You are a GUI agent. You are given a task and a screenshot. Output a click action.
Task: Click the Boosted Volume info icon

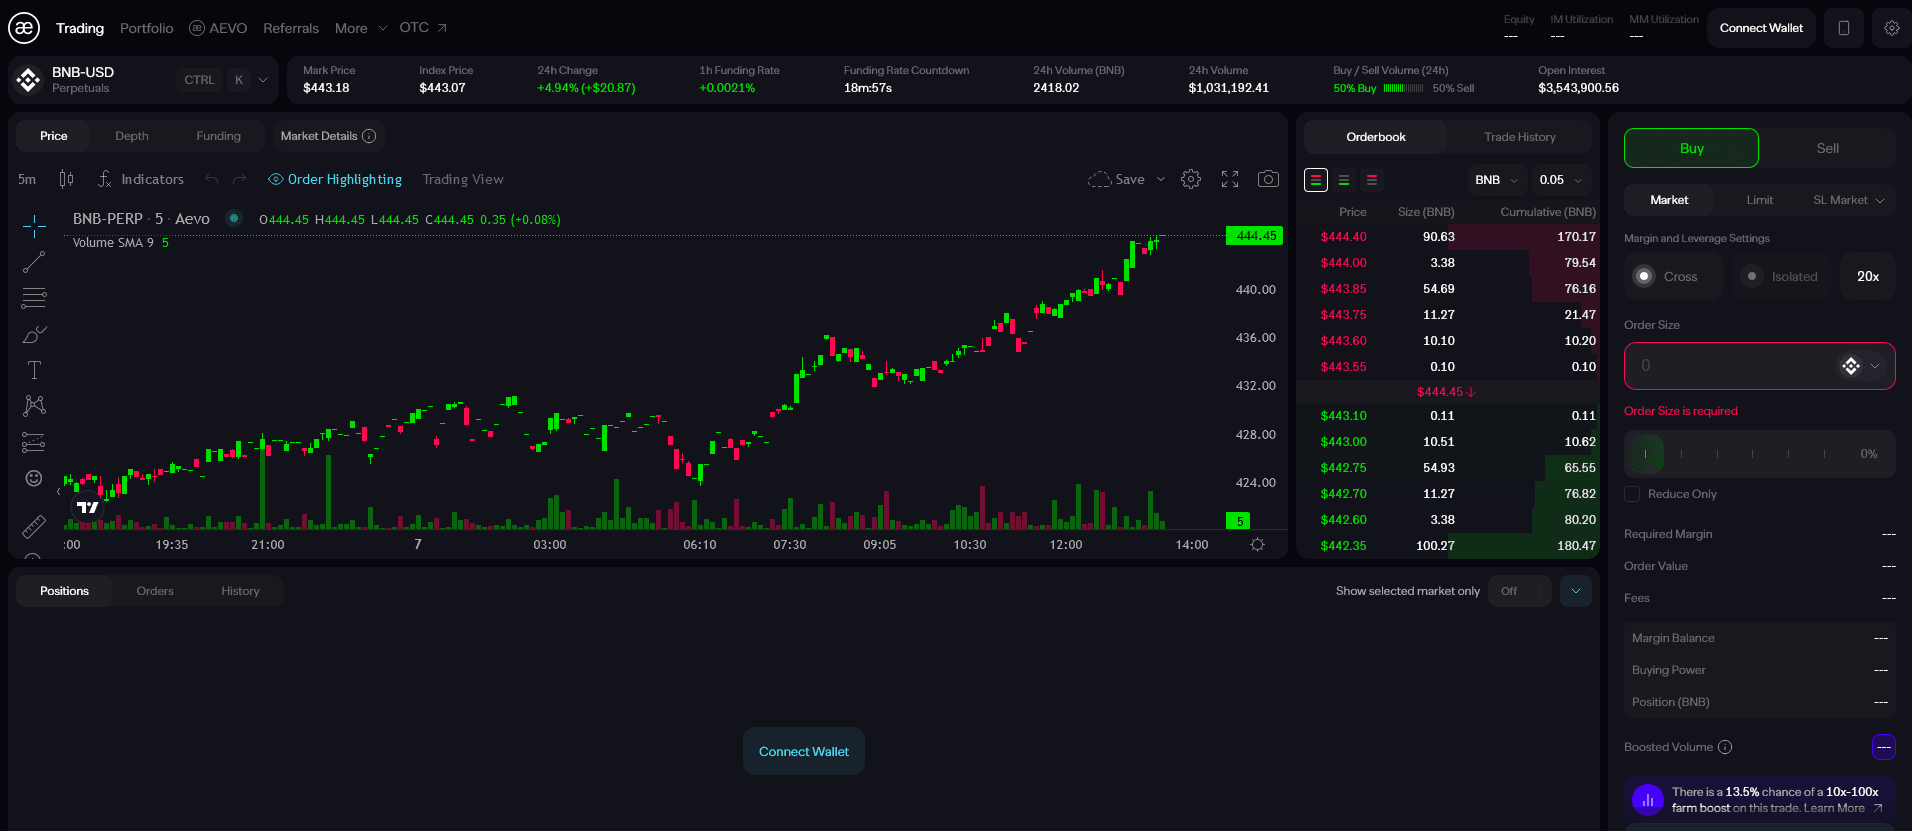tap(1725, 747)
